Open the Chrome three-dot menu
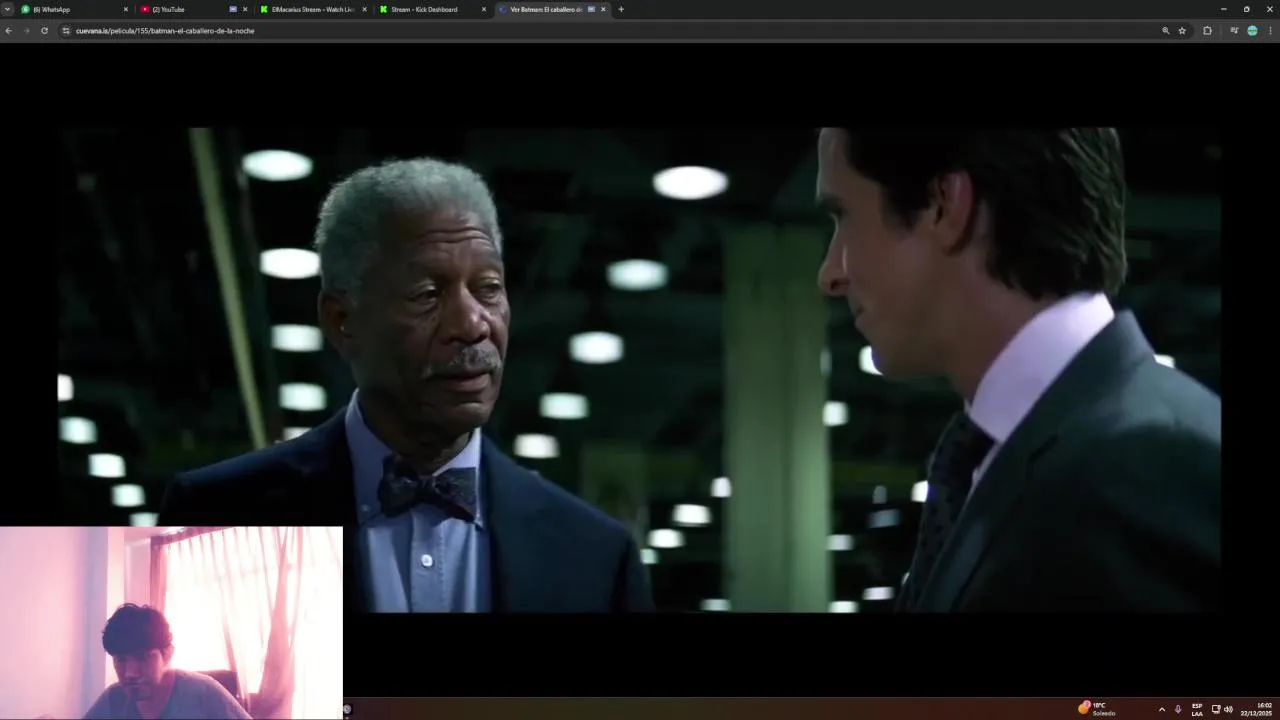 pos(1270,31)
